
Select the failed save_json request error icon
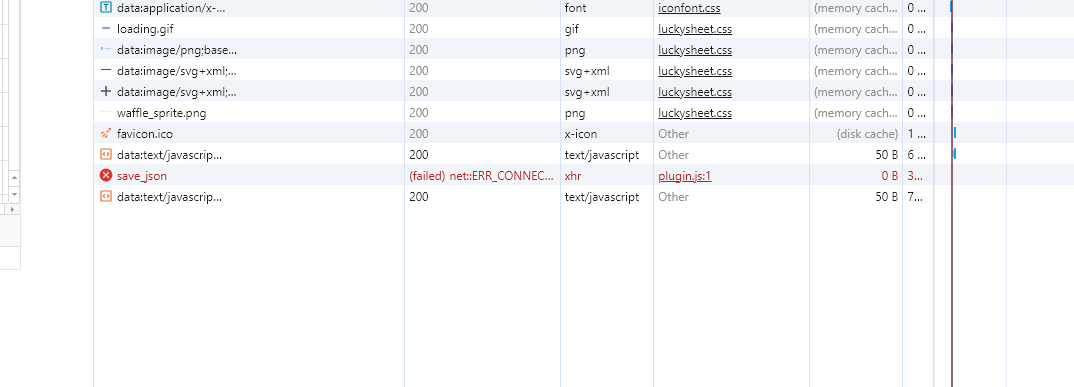click(105, 175)
